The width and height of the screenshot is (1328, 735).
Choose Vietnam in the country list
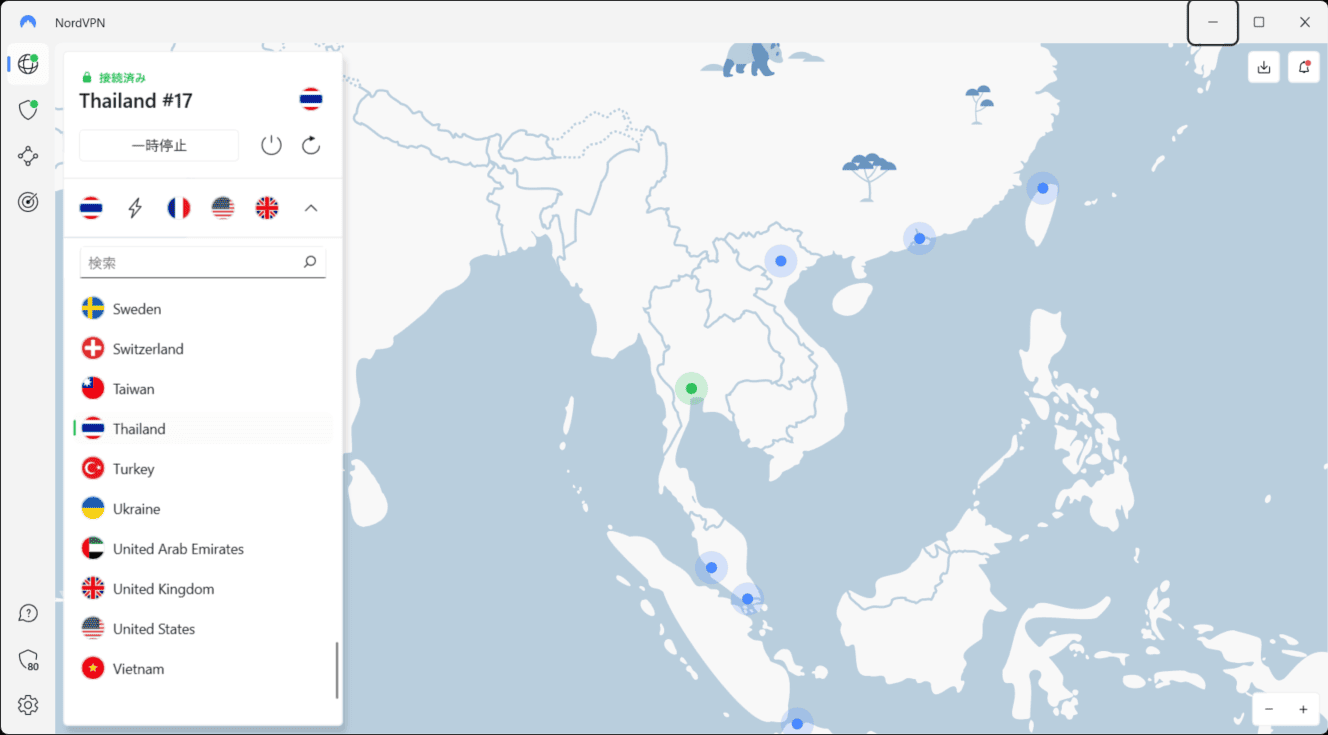pyautogui.click(x=204, y=669)
